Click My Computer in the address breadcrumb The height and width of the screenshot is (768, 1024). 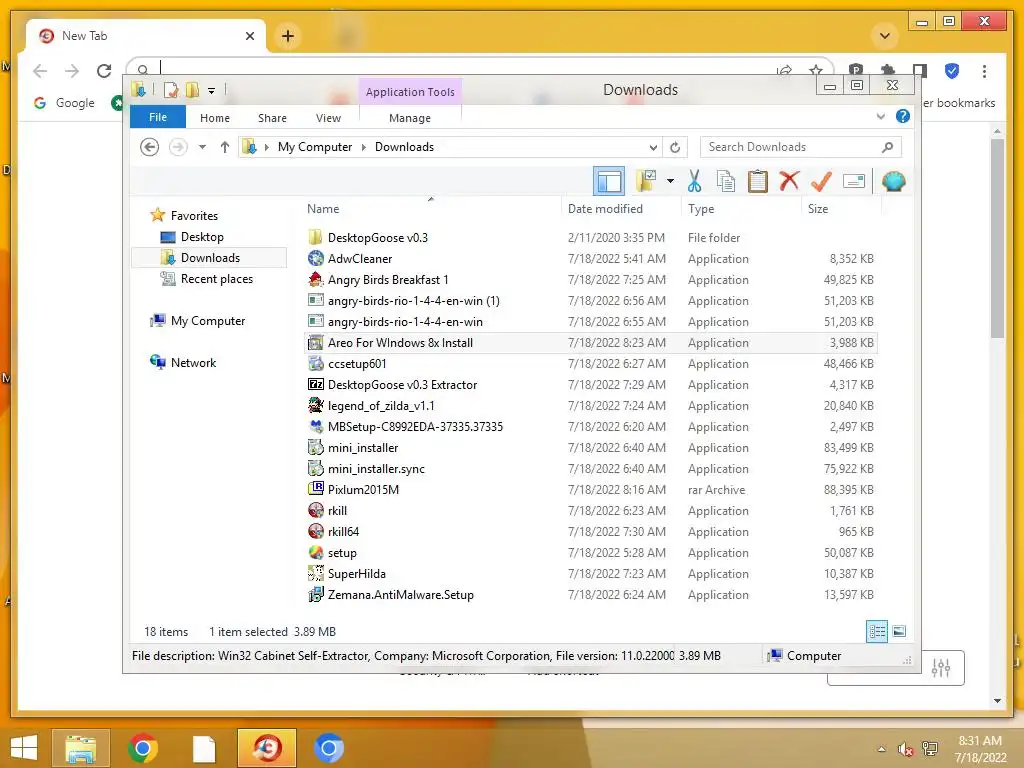(x=315, y=147)
